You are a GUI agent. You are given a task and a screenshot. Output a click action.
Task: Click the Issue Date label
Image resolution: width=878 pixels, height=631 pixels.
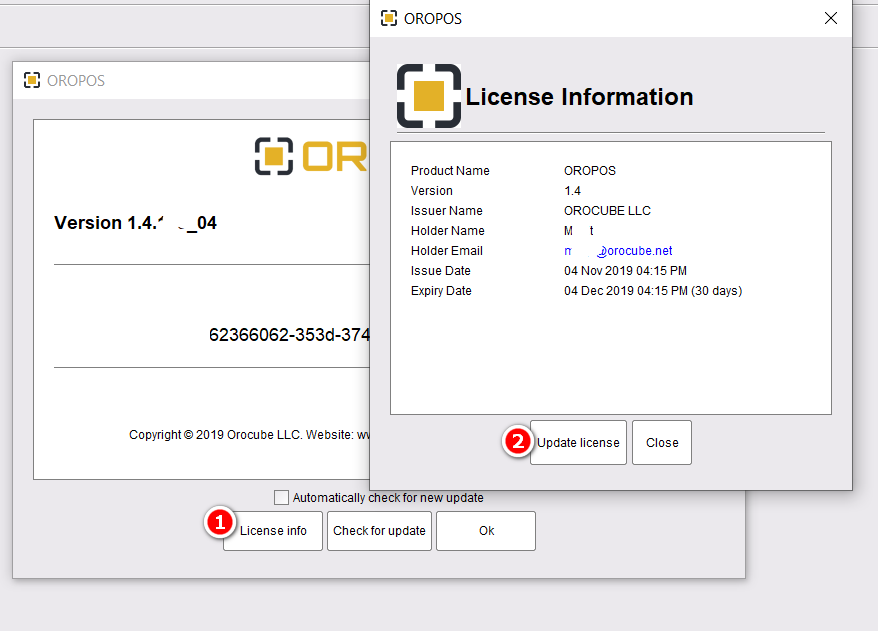[441, 271]
